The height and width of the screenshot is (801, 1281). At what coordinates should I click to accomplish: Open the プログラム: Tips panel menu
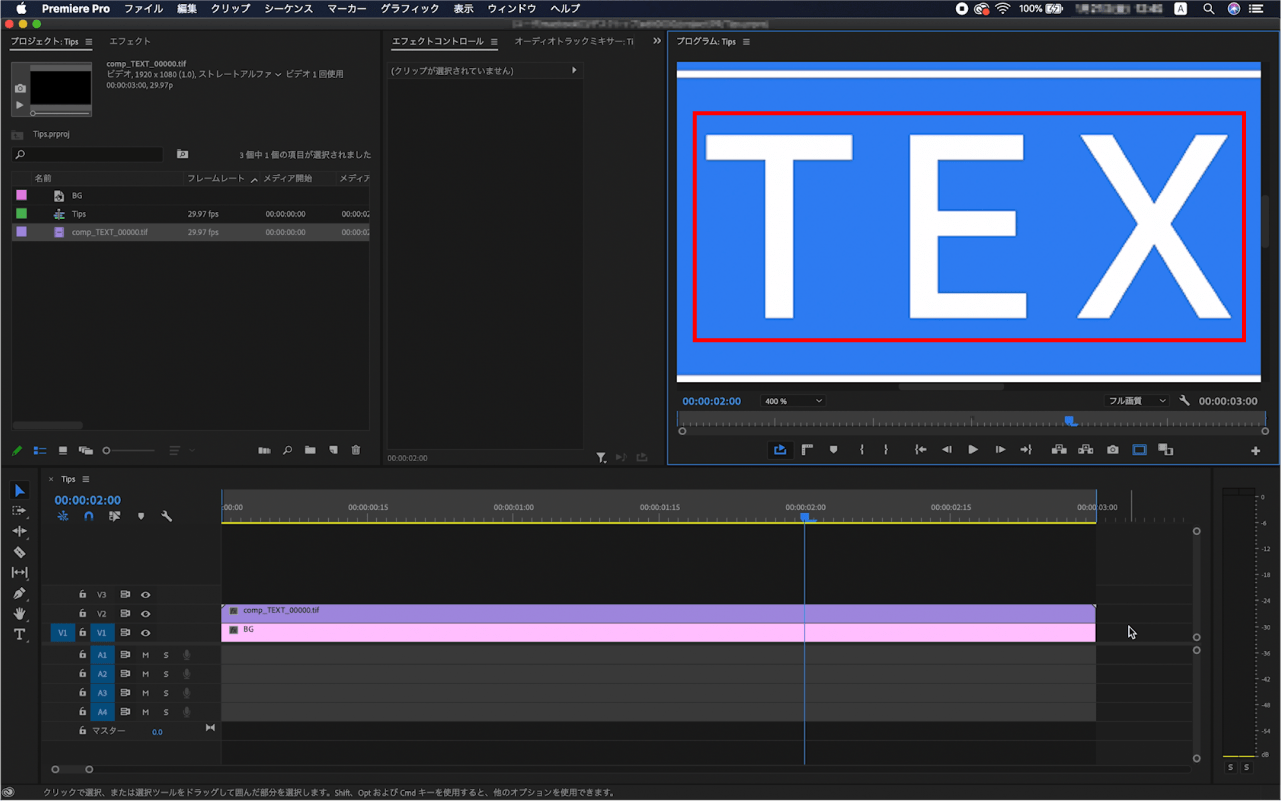tap(746, 42)
